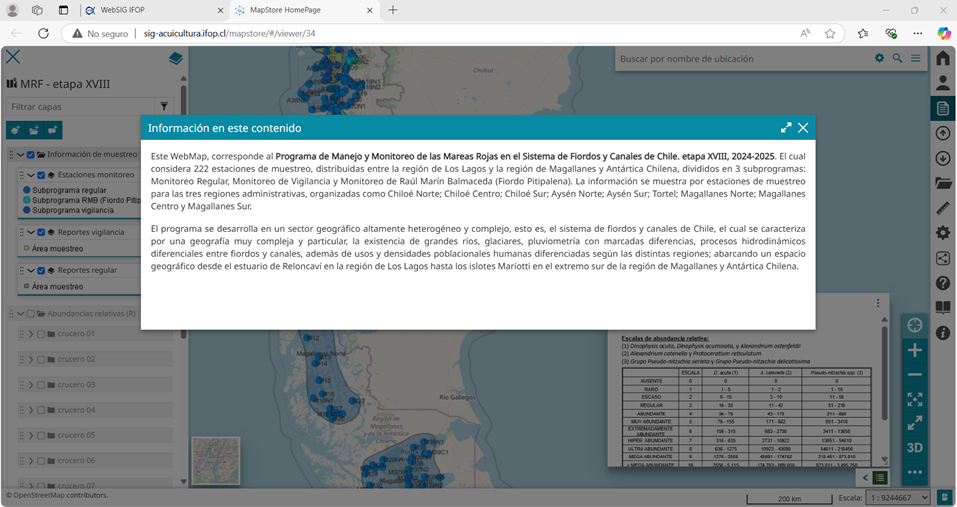The width and height of the screenshot is (957, 507).
Task: Click Subprograma regular blue legend circle
Action: [26, 190]
